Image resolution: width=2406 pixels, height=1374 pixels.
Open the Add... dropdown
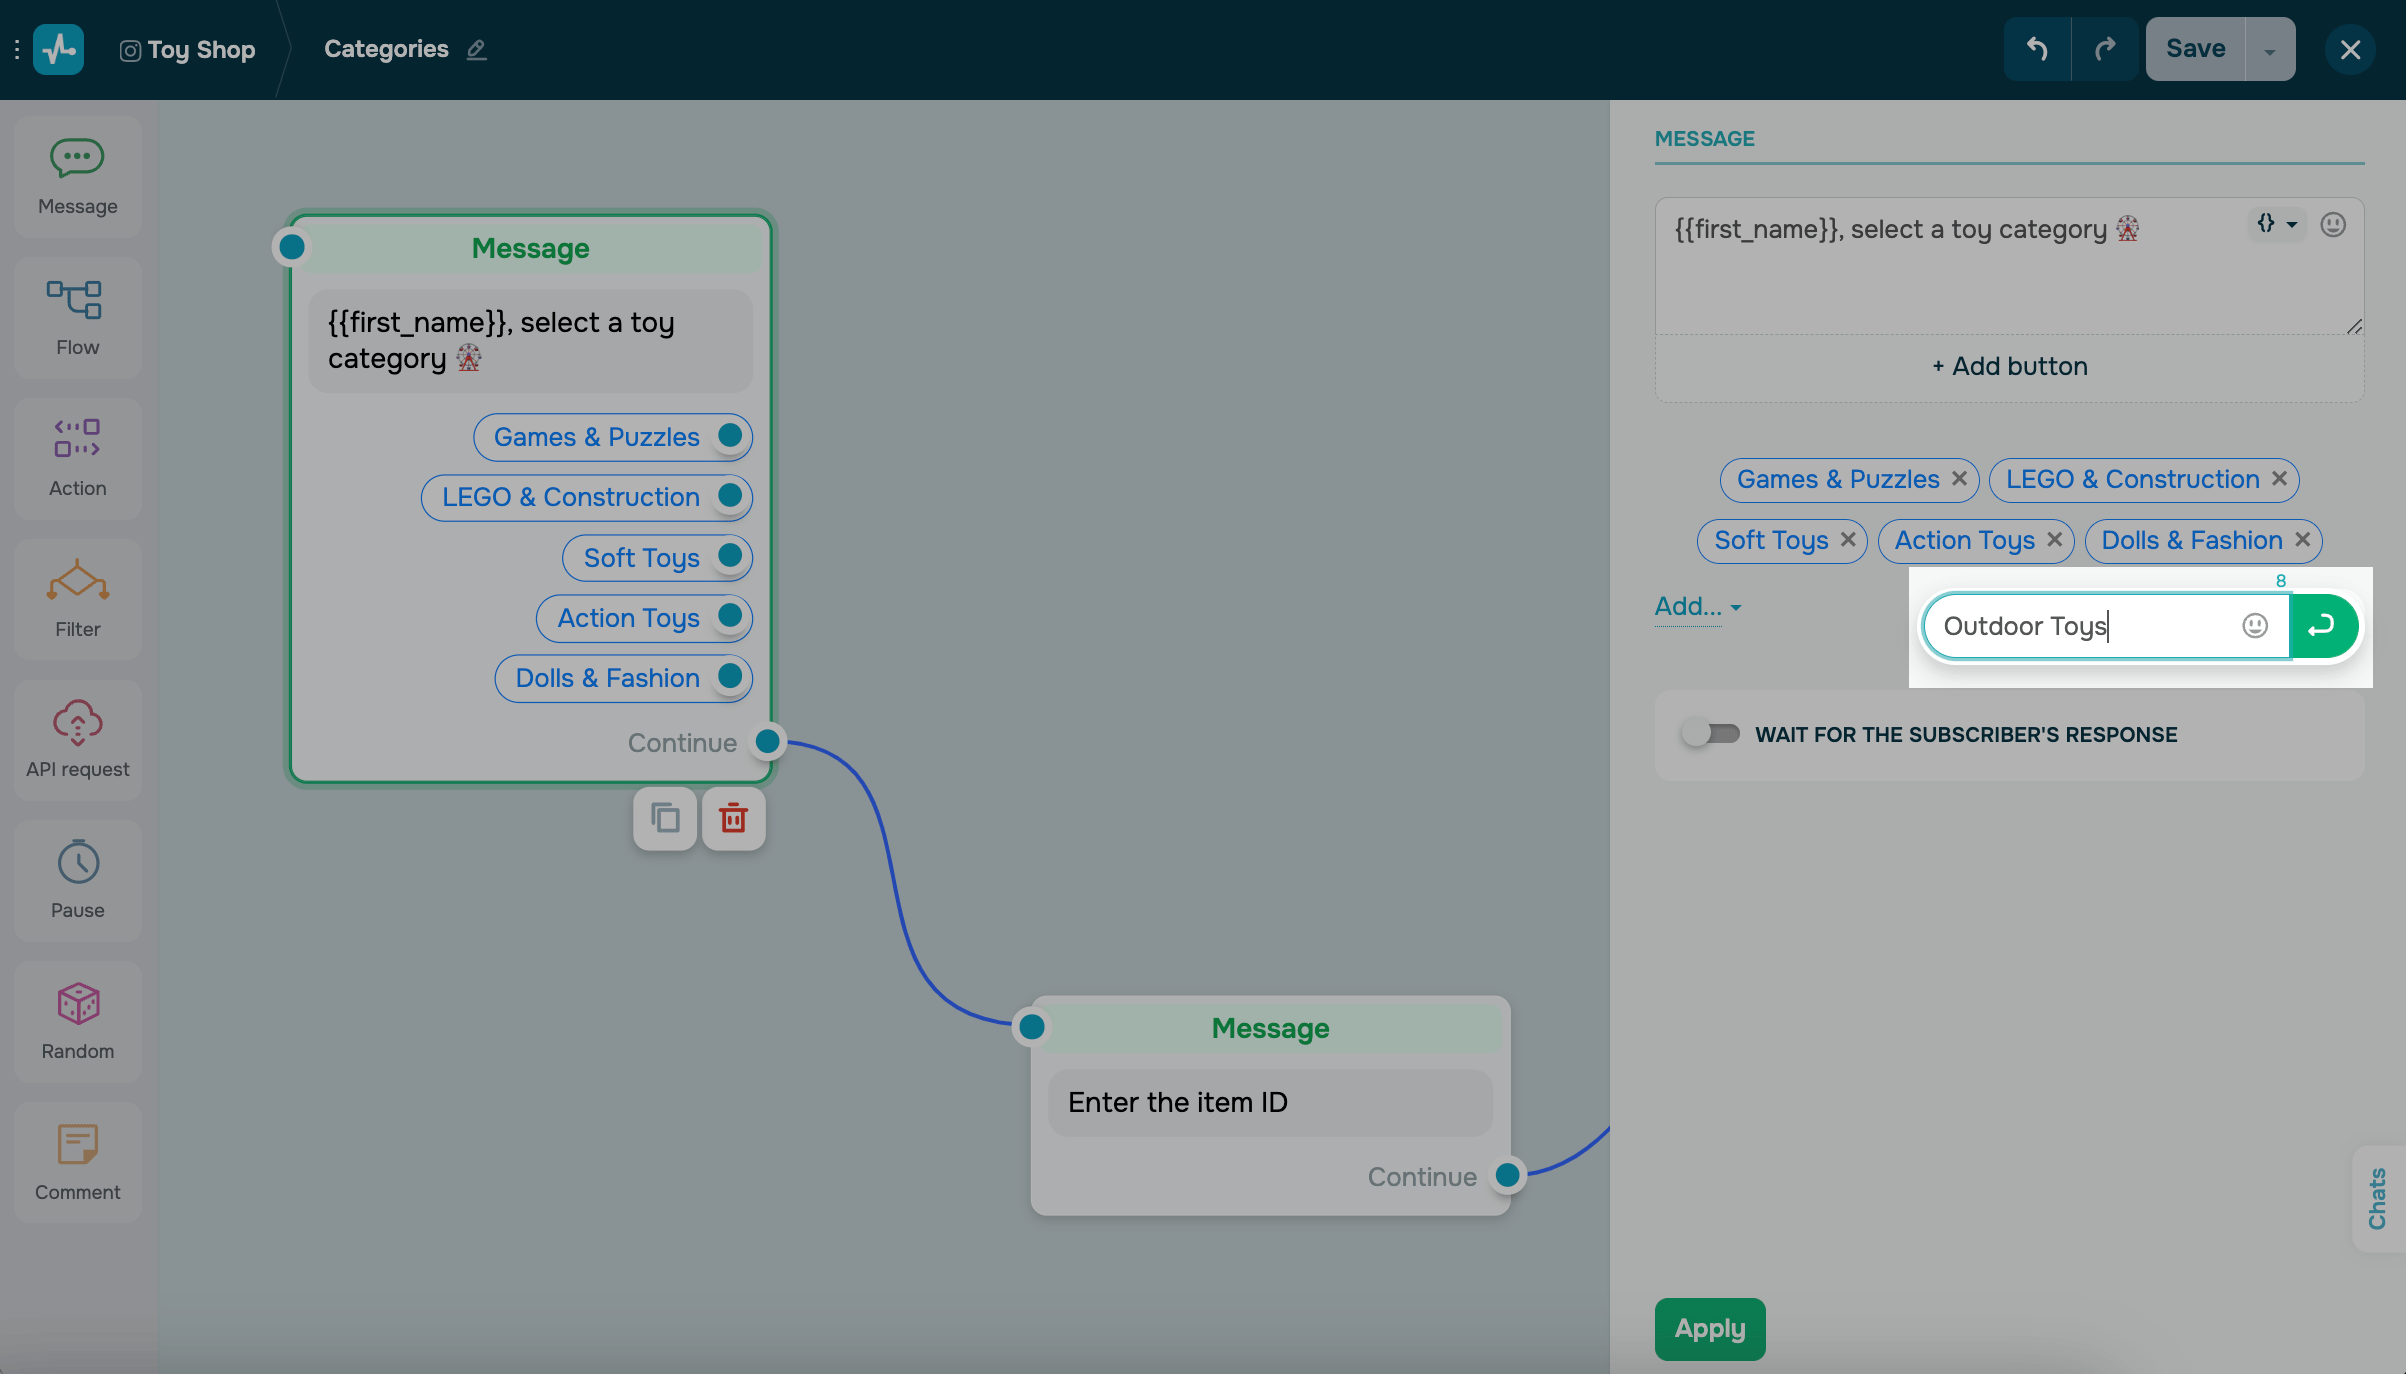[x=1697, y=607]
